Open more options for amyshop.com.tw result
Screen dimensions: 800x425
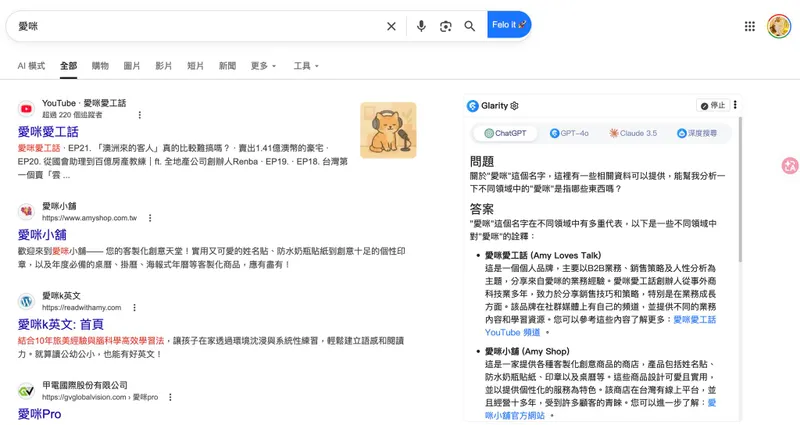pyautogui.click(x=150, y=218)
